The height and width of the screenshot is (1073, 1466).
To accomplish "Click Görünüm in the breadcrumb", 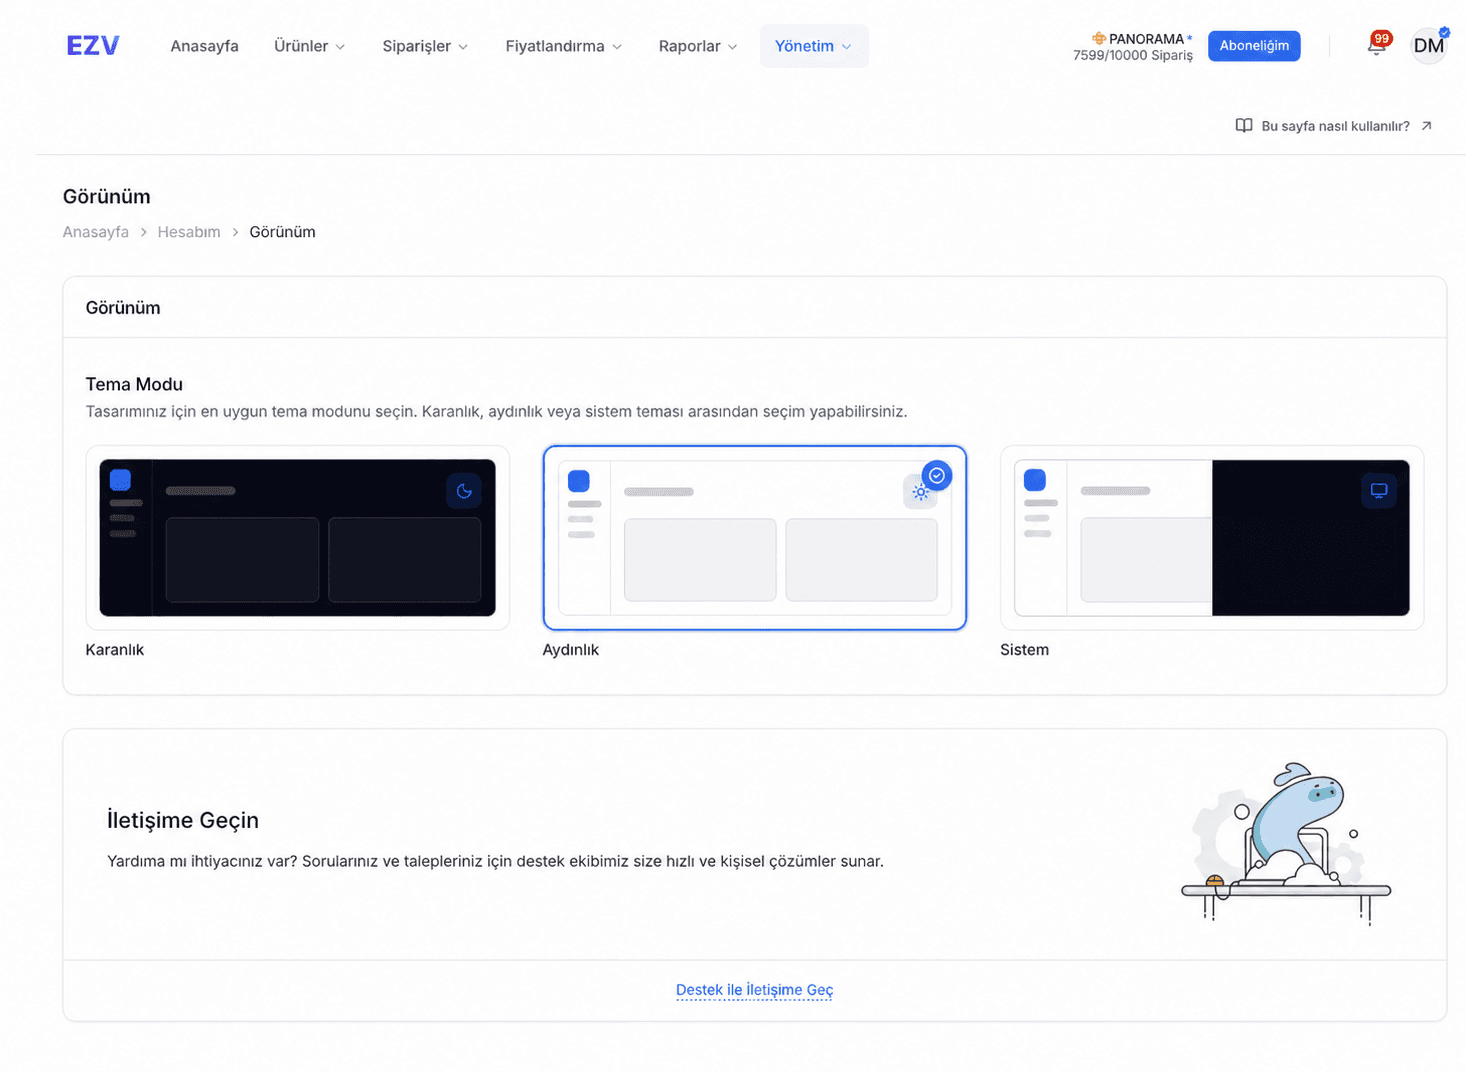I will [x=283, y=232].
